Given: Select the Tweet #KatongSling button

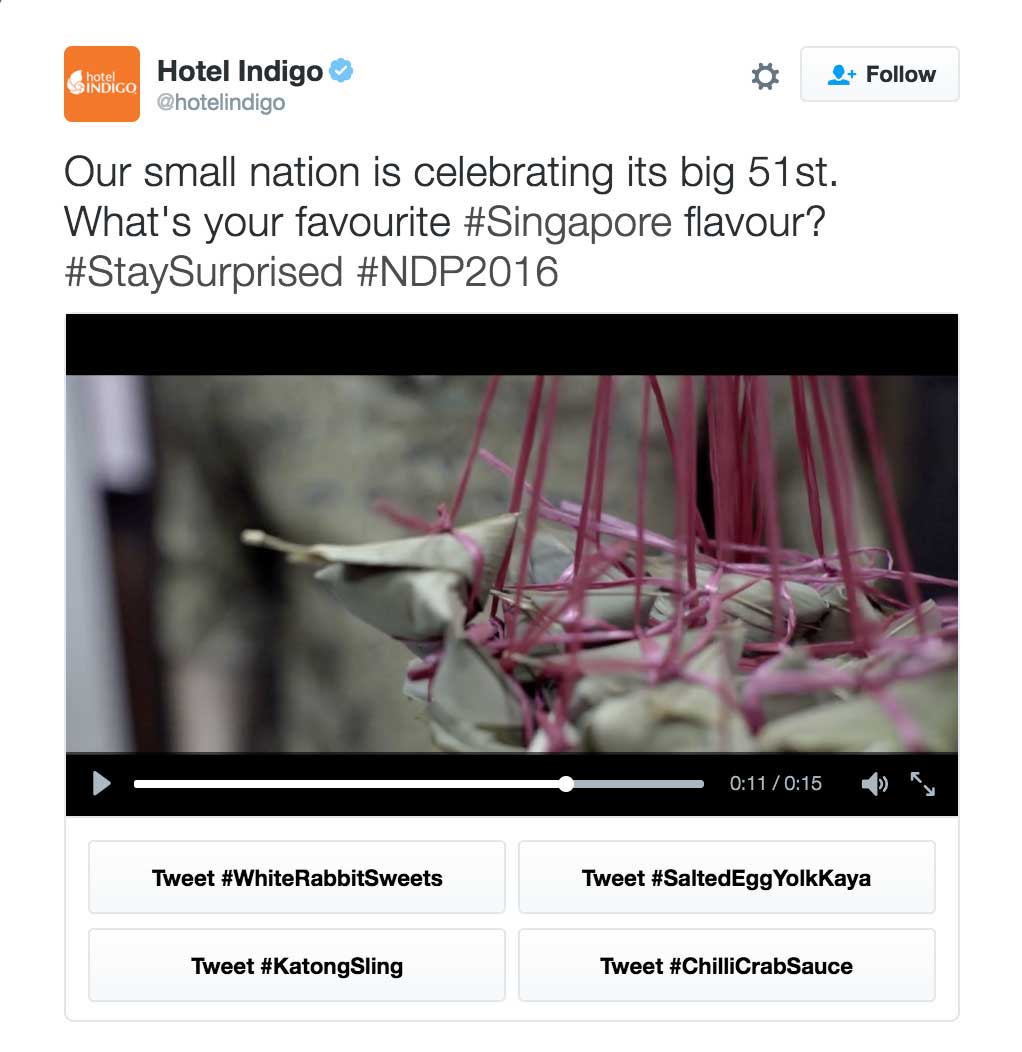Looking at the screenshot, I should (297, 965).
